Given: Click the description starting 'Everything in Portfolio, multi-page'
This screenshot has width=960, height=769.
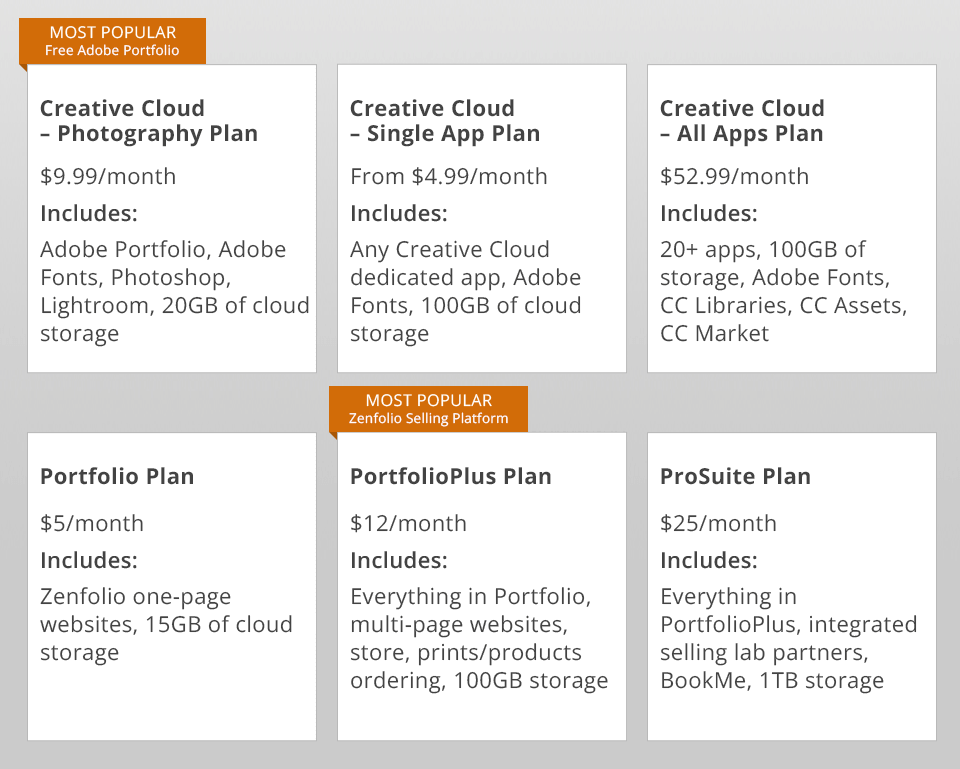Looking at the screenshot, I should point(479,639).
